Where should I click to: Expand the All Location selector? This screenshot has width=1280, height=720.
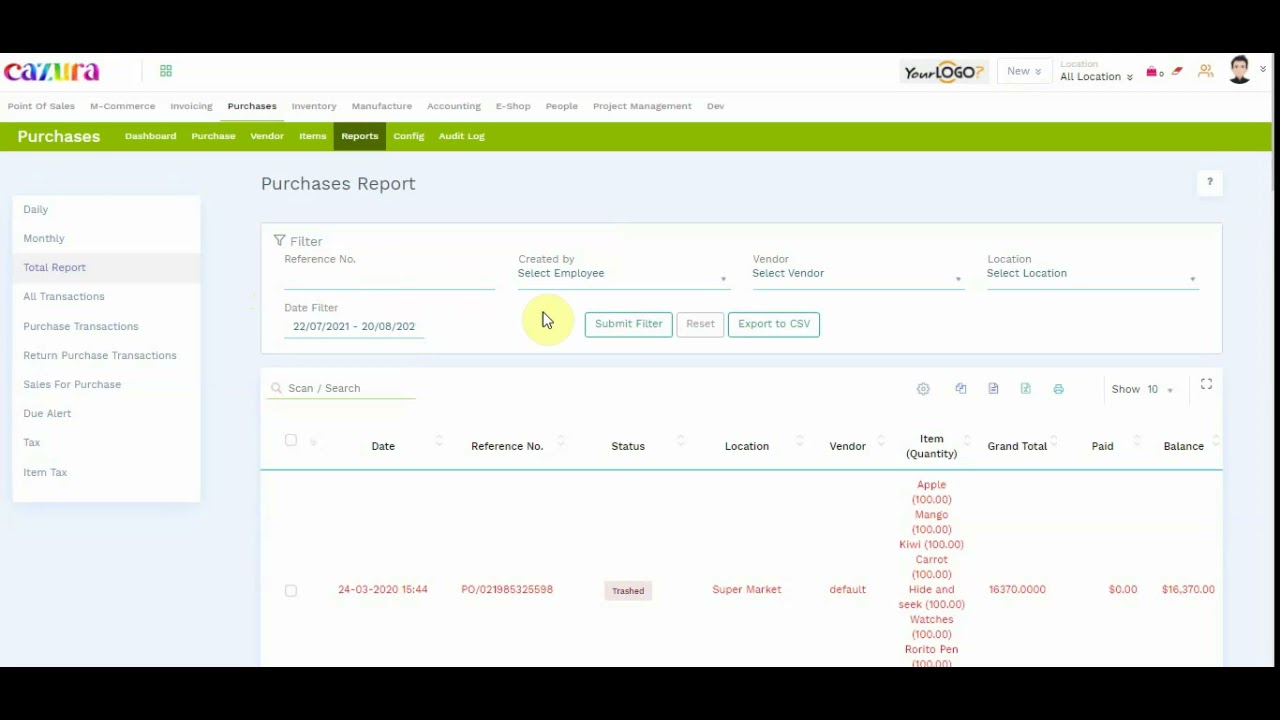1096,77
